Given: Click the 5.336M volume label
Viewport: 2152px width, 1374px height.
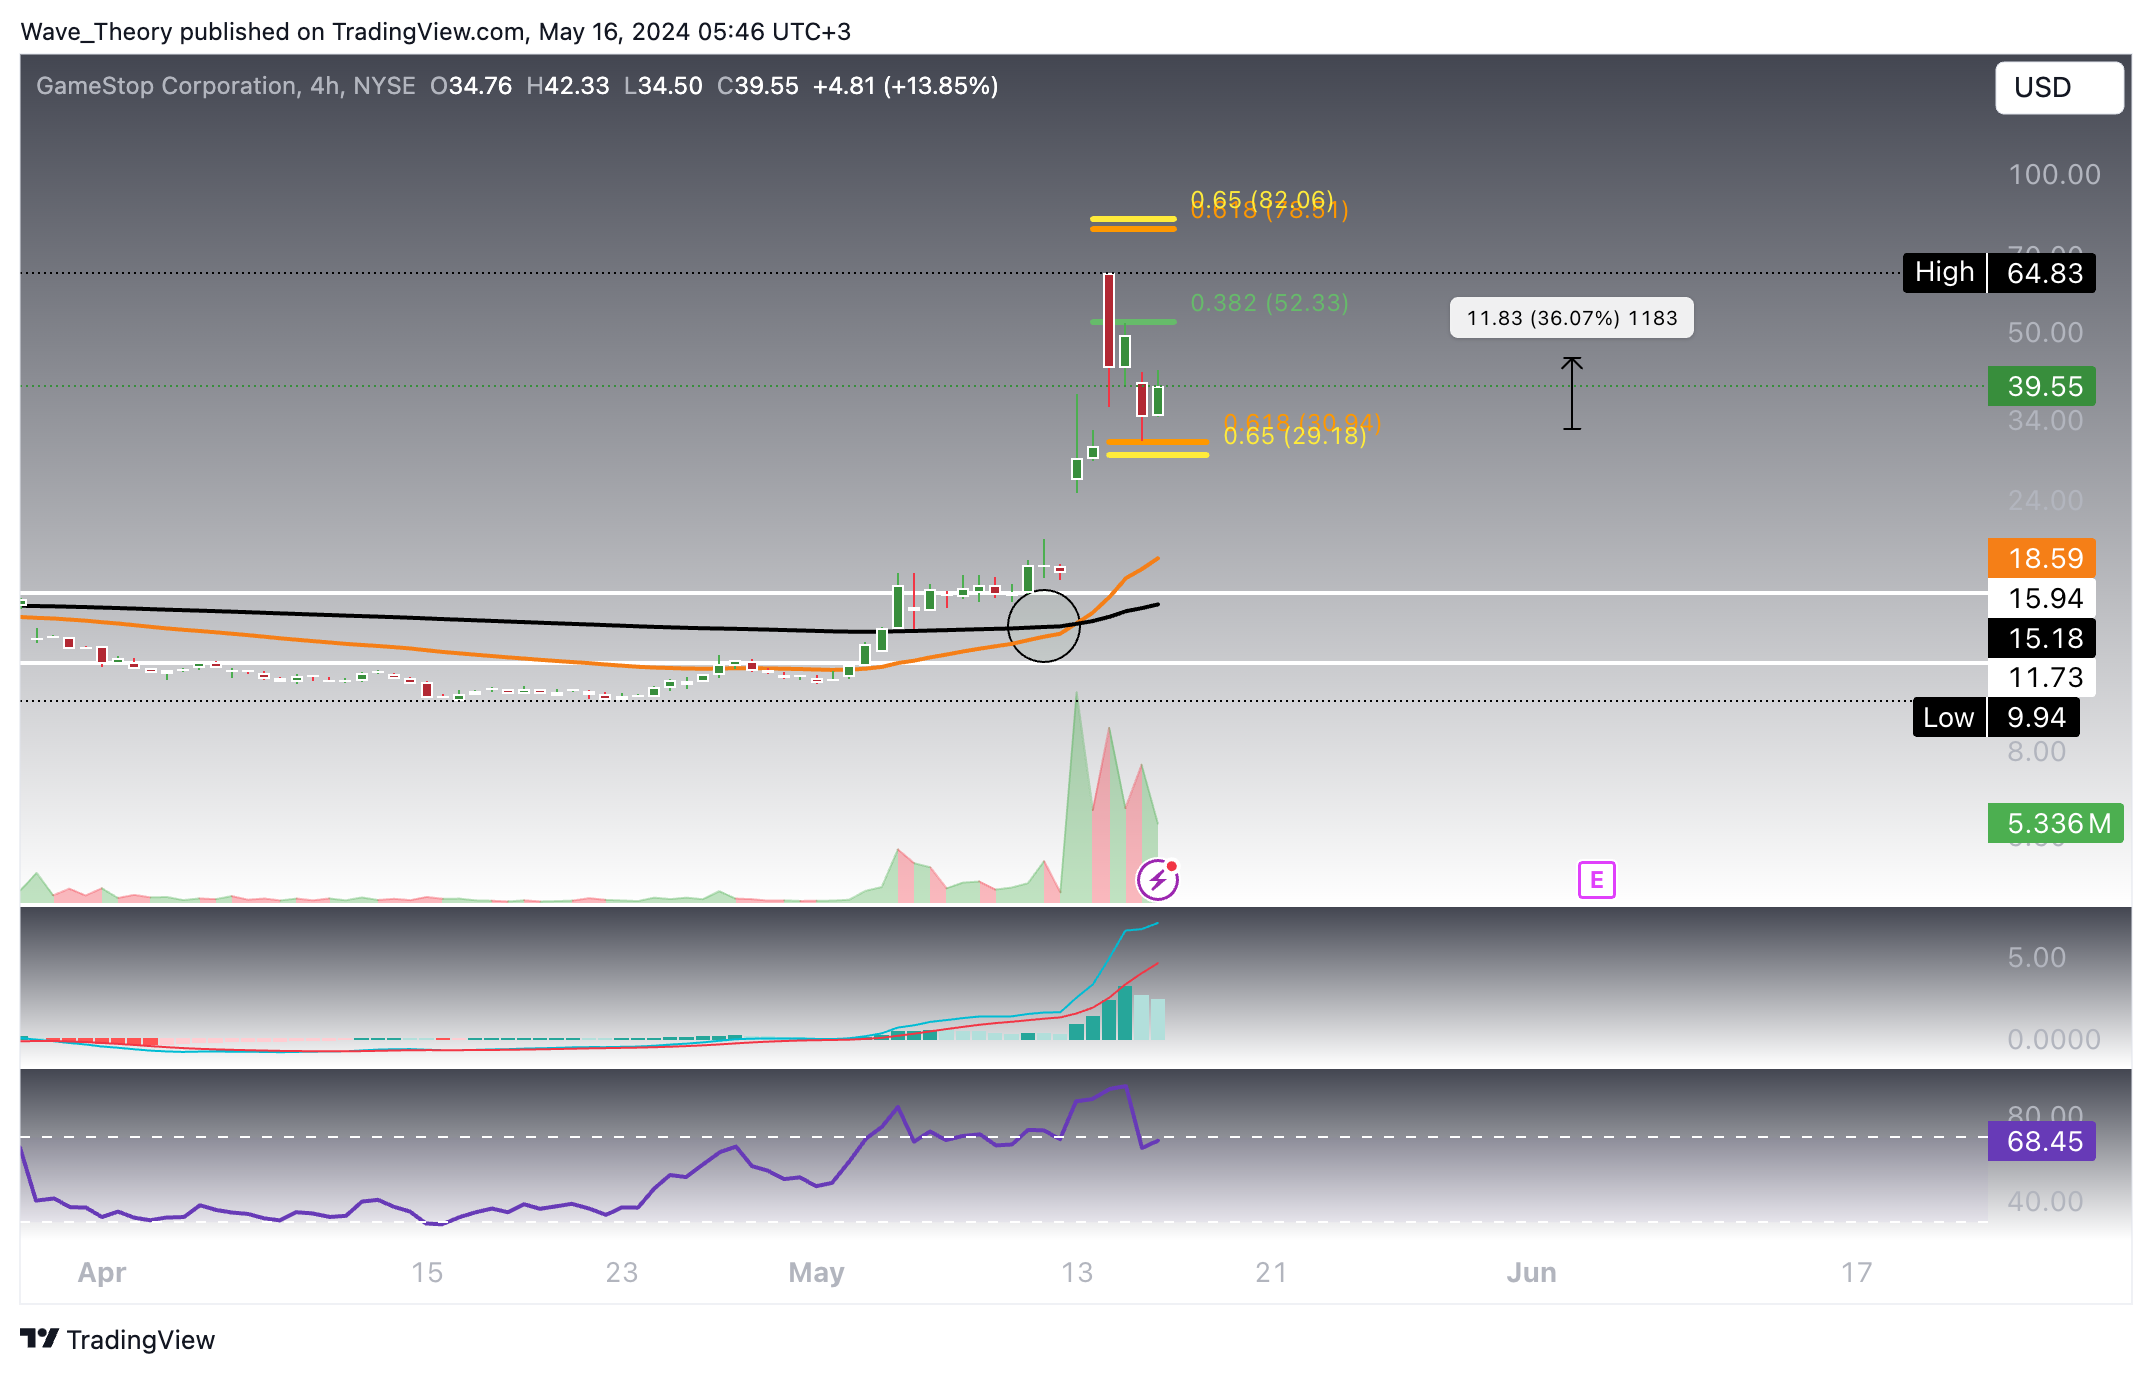Looking at the screenshot, I should [2055, 823].
